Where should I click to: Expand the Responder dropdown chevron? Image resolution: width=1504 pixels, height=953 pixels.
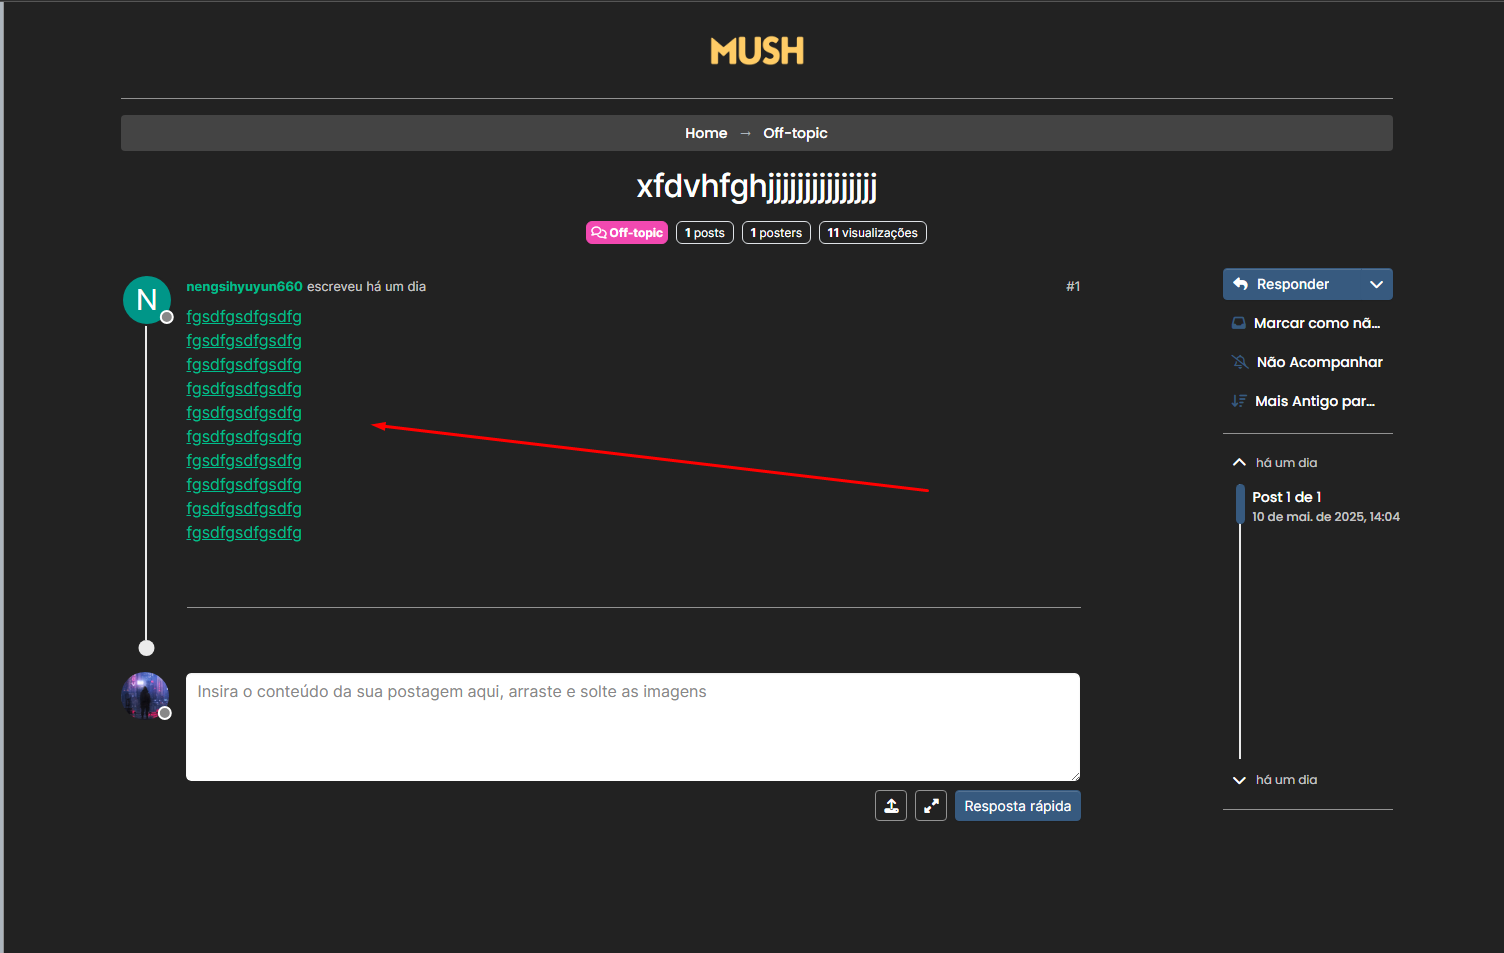point(1377,284)
